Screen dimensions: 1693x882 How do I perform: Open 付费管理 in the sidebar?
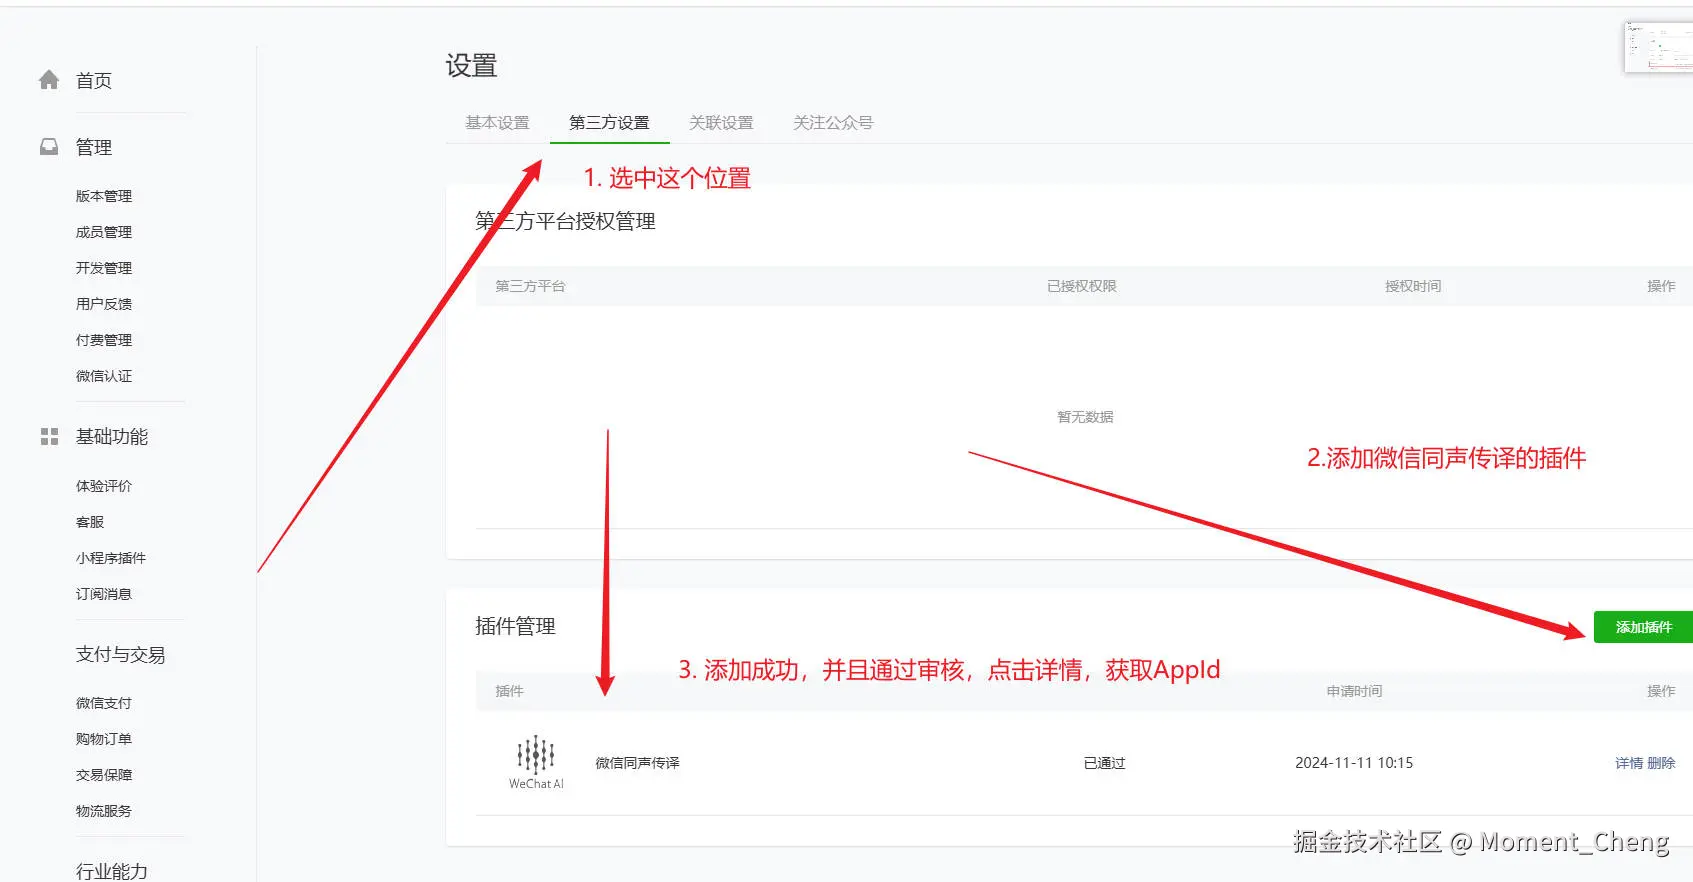(104, 340)
